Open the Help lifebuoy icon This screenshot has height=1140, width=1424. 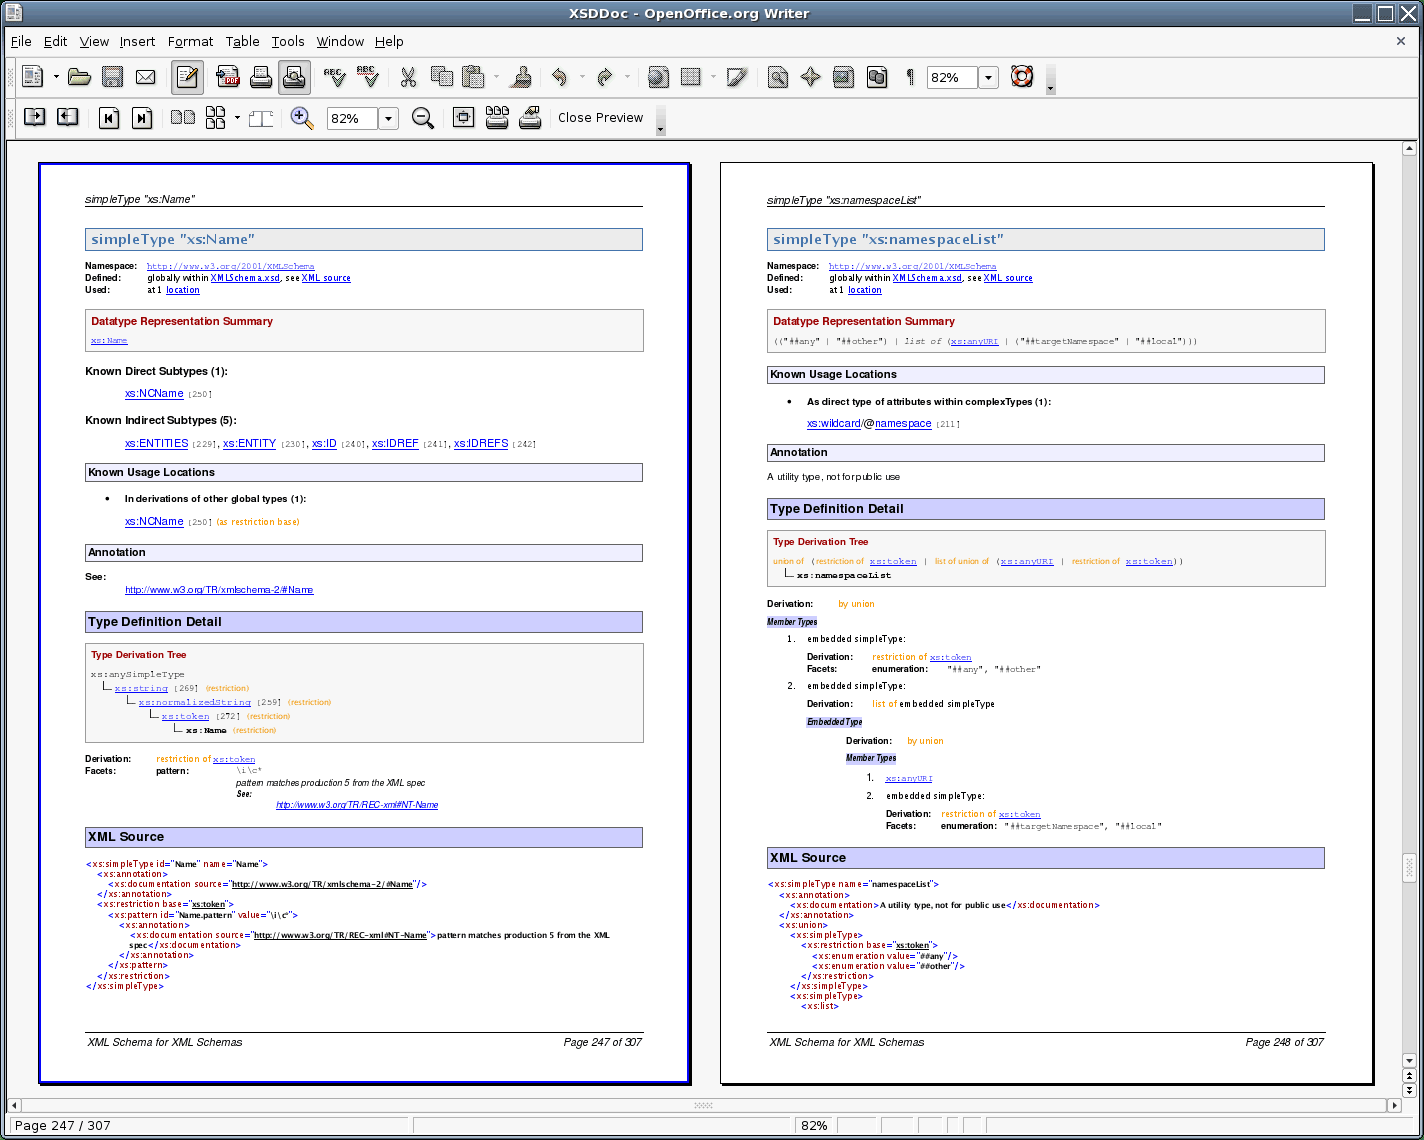[x=1021, y=77]
